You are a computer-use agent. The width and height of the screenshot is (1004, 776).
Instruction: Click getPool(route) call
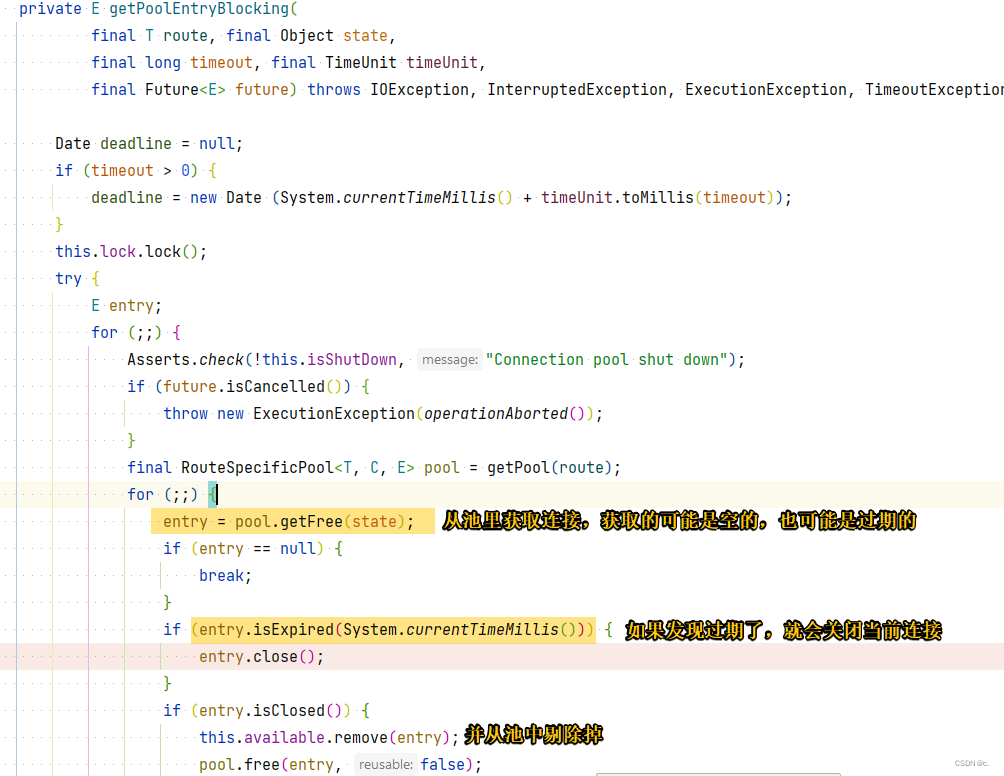pos(549,468)
